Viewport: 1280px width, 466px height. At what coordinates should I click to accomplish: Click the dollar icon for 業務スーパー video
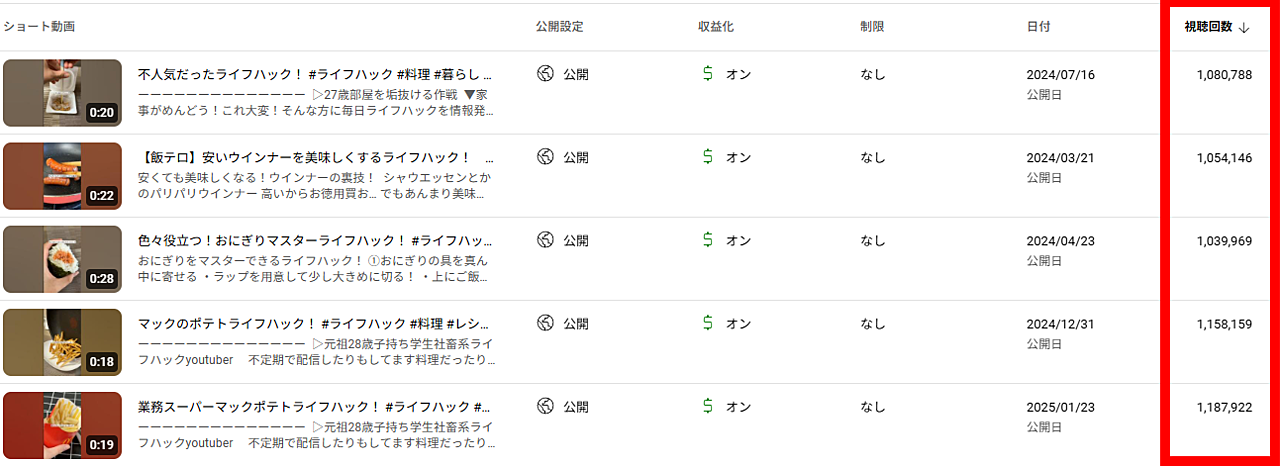click(708, 406)
